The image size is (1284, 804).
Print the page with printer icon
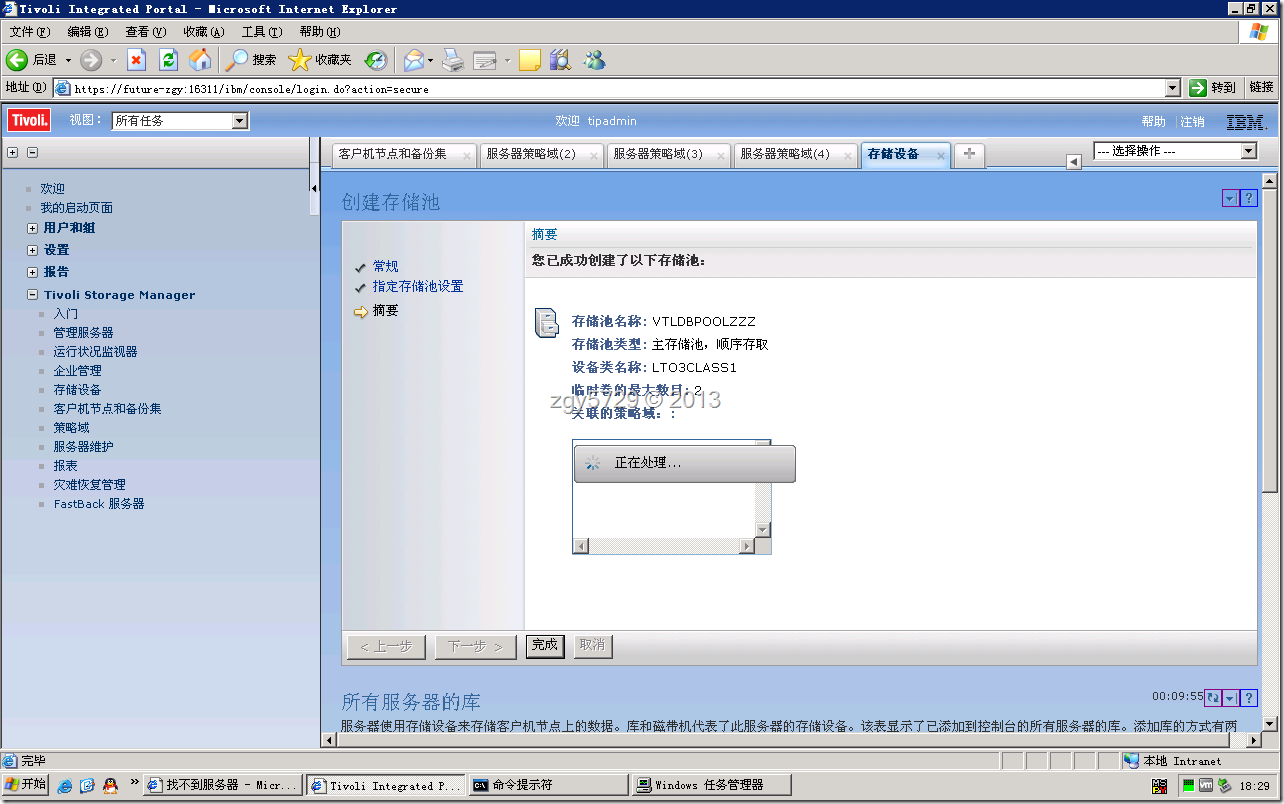pyautogui.click(x=453, y=60)
